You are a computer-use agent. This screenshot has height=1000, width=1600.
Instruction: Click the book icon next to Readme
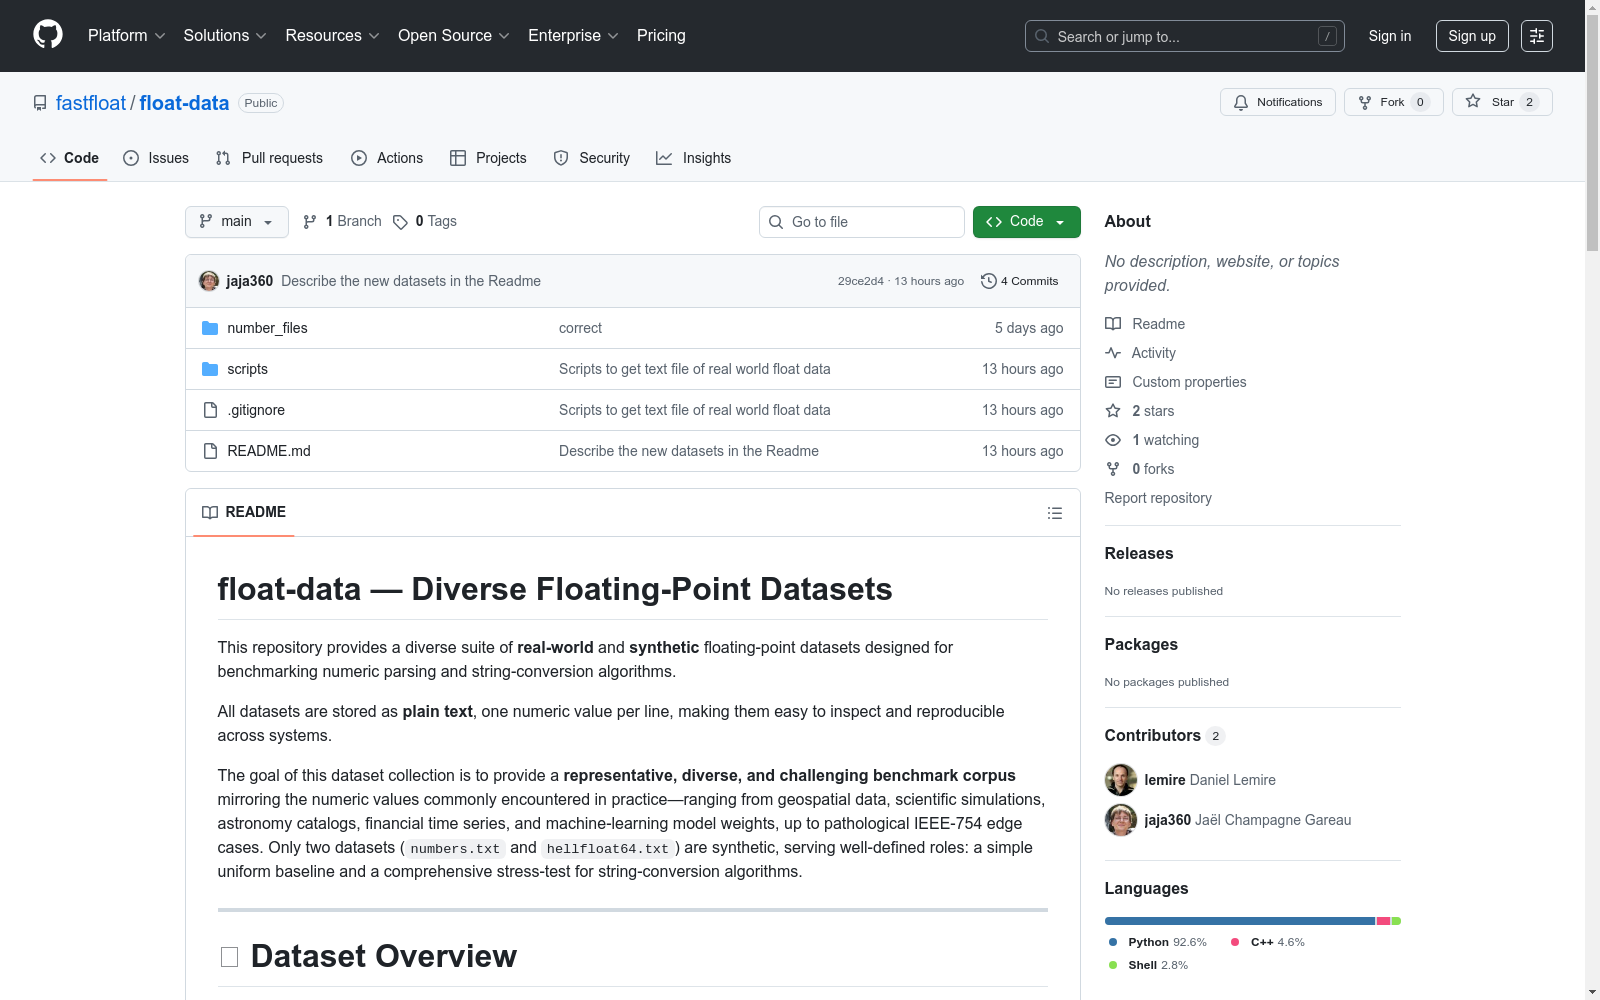click(1113, 324)
